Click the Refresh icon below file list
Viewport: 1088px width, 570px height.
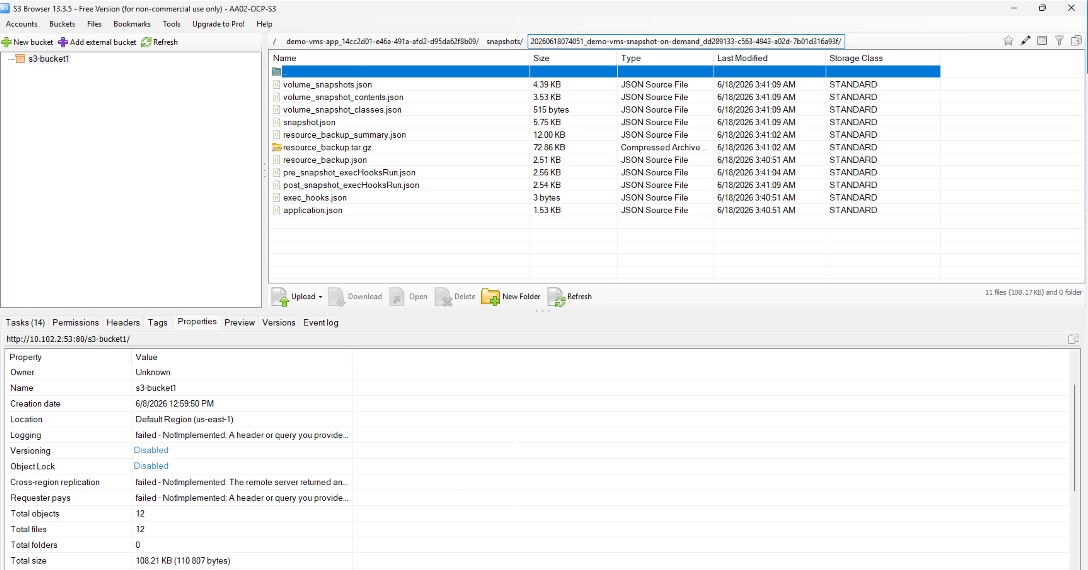point(556,297)
